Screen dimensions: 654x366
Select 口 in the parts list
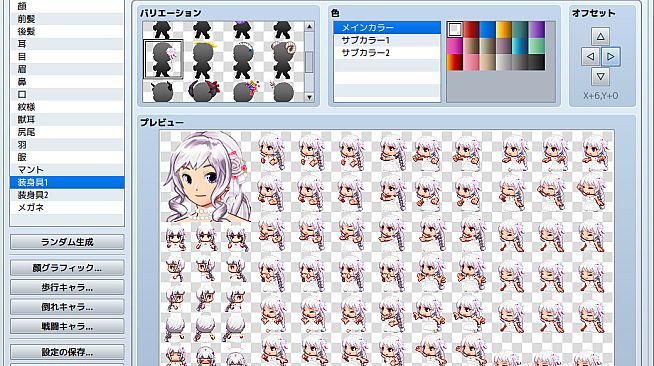pyautogui.click(x=67, y=94)
